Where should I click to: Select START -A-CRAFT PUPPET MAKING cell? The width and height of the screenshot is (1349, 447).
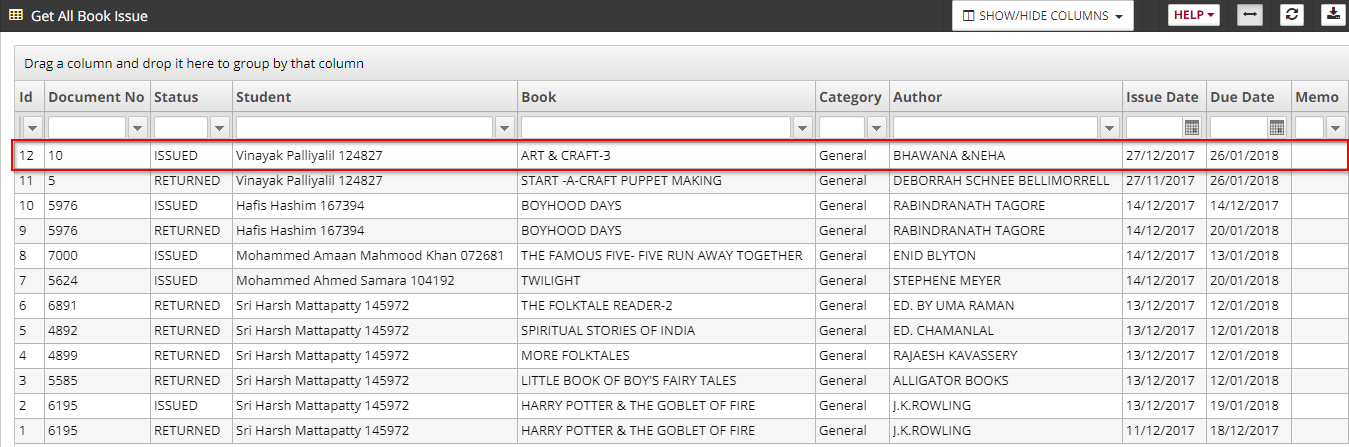[666, 180]
